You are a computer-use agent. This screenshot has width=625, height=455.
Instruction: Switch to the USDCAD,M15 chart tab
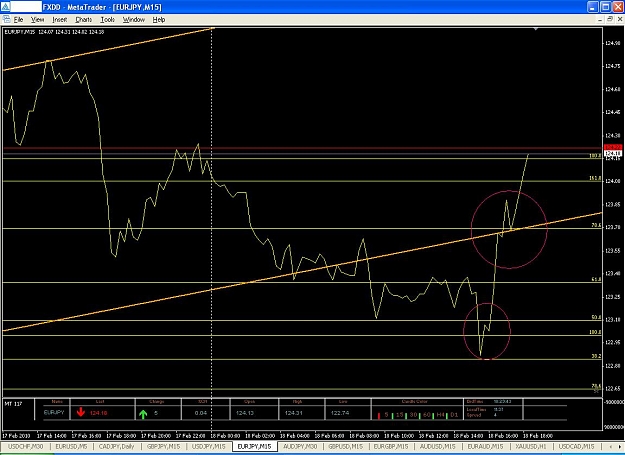point(576,447)
